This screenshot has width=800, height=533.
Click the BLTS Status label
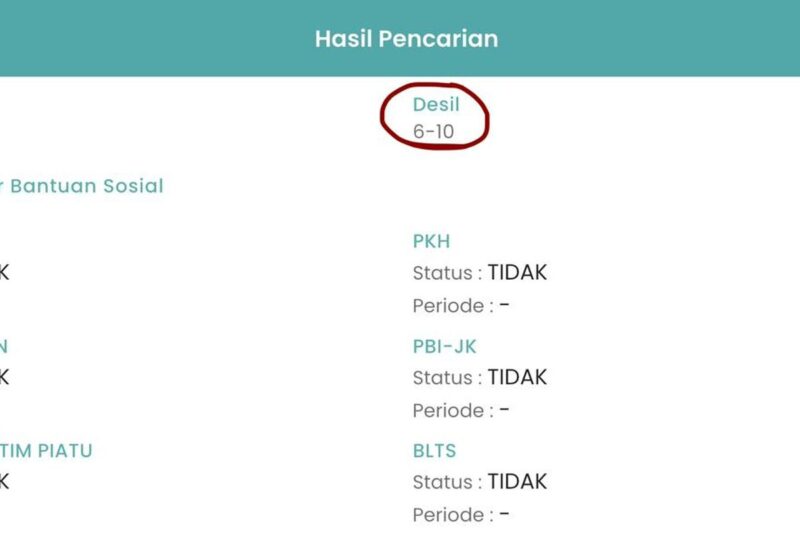[x=447, y=482]
